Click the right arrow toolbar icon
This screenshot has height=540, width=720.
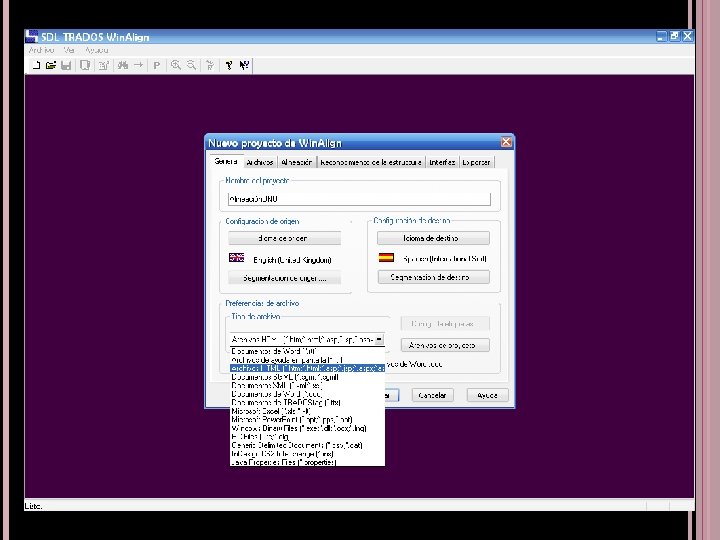click(x=138, y=65)
